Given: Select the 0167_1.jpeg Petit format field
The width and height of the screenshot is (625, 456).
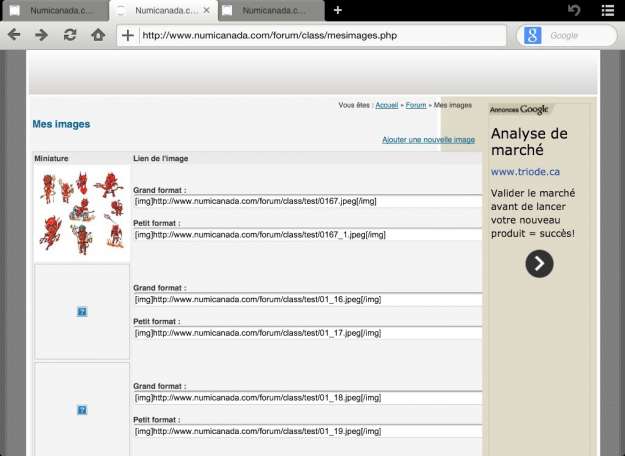Looking at the screenshot, I should 308,235.
